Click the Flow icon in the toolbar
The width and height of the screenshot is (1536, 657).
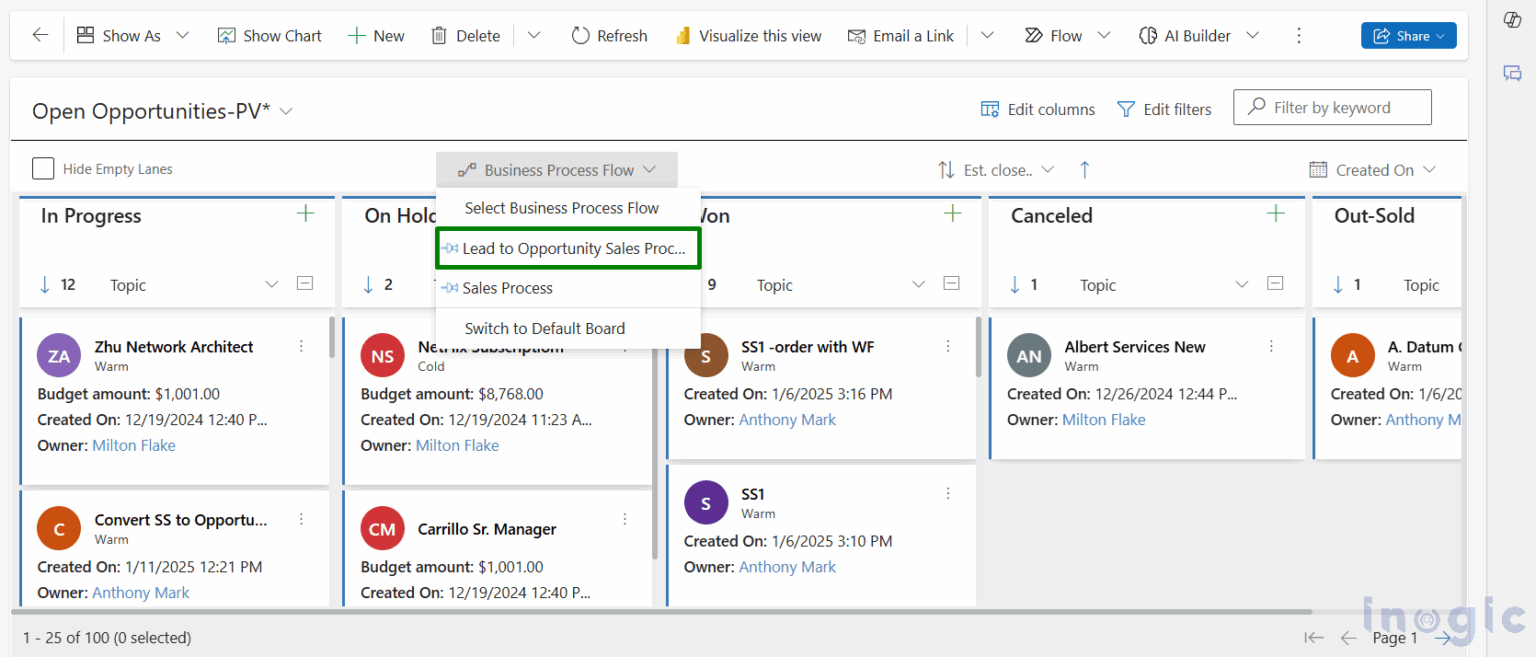1037,35
